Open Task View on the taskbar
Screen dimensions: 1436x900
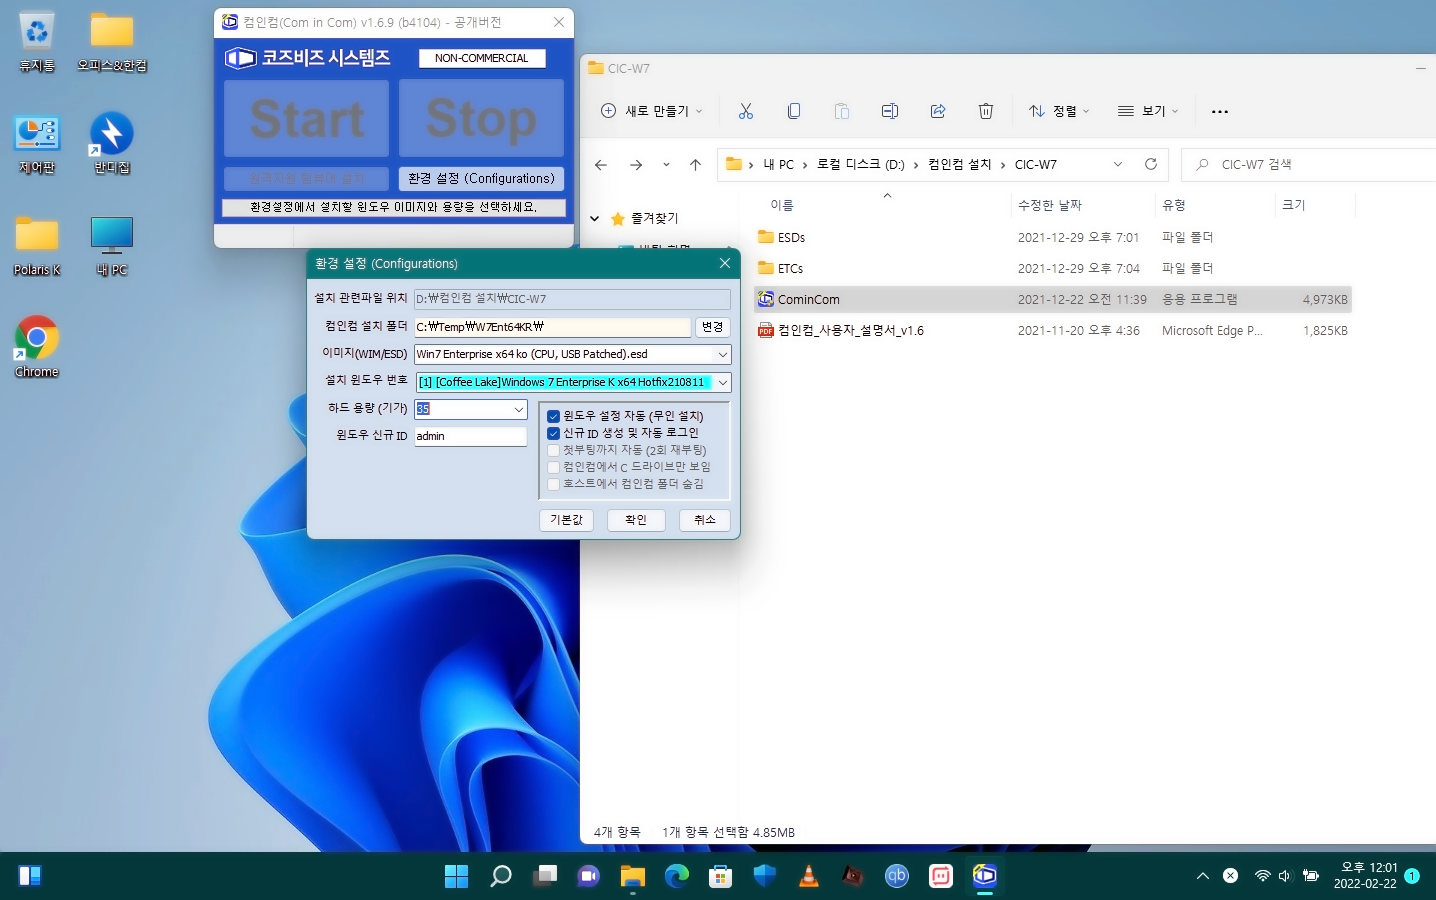click(545, 876)
